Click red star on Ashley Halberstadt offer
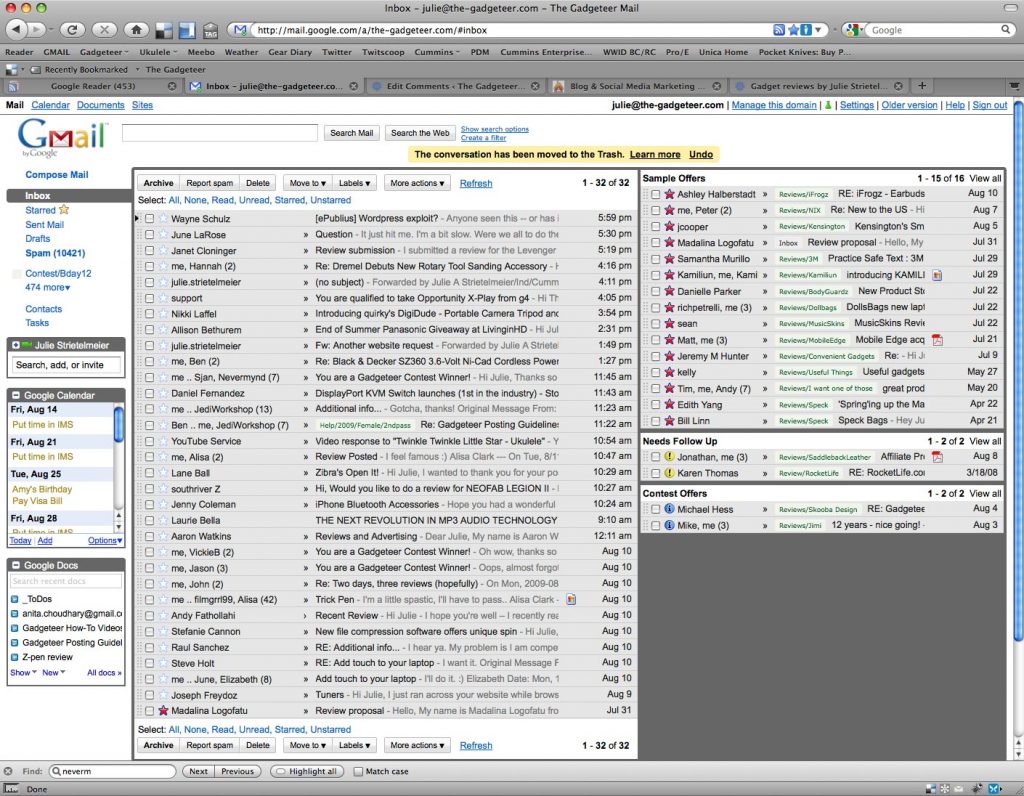This screenshot has width=1024, height=796. coord(669,194)
